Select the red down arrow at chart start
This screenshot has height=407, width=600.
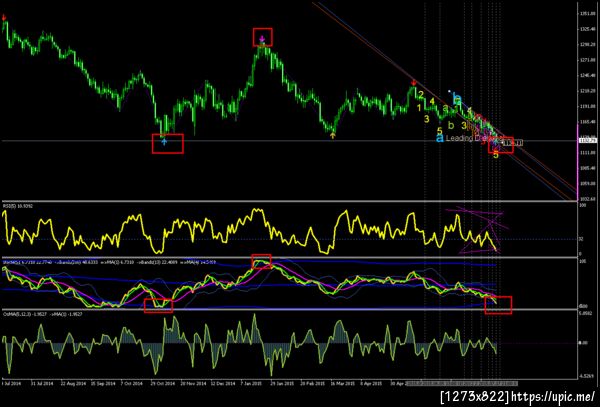click(4, 18)
